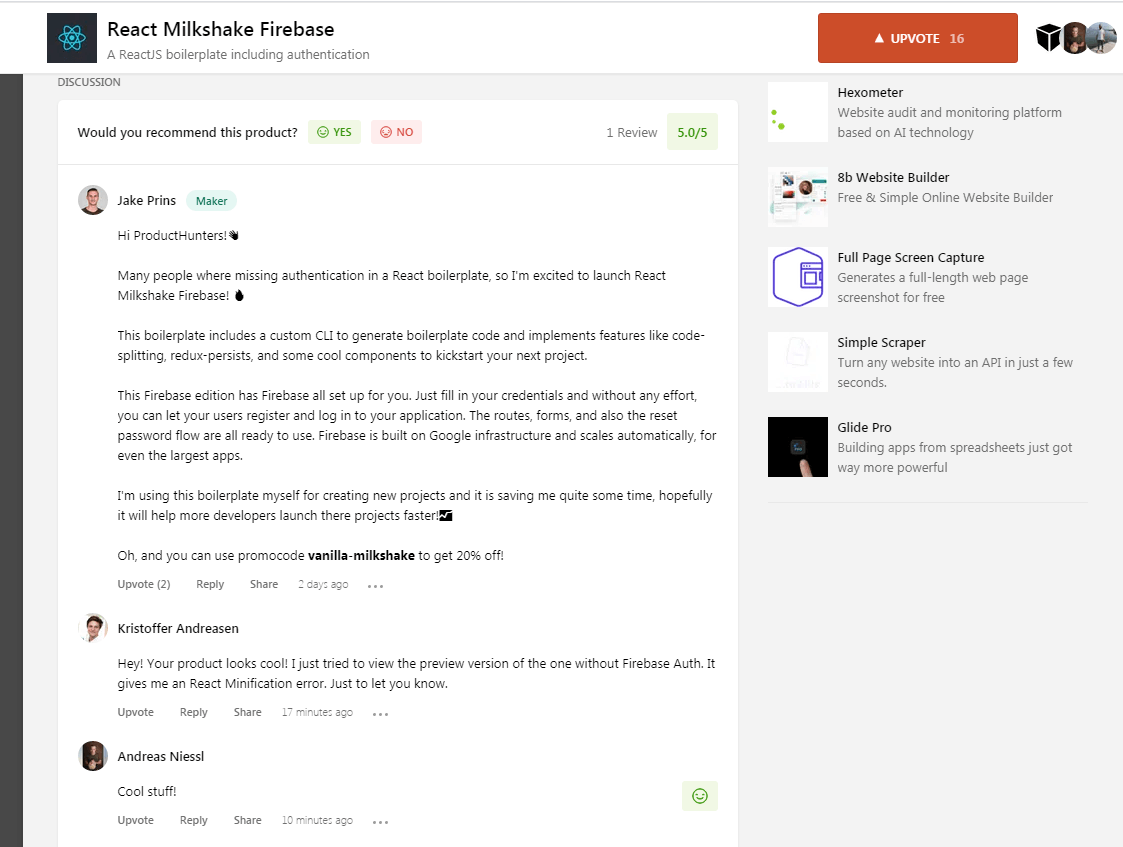The height and width of the screenshot is (847, 1123).
Task: Open more options on Jake Prins comment
Action: [x=375, y=586]
